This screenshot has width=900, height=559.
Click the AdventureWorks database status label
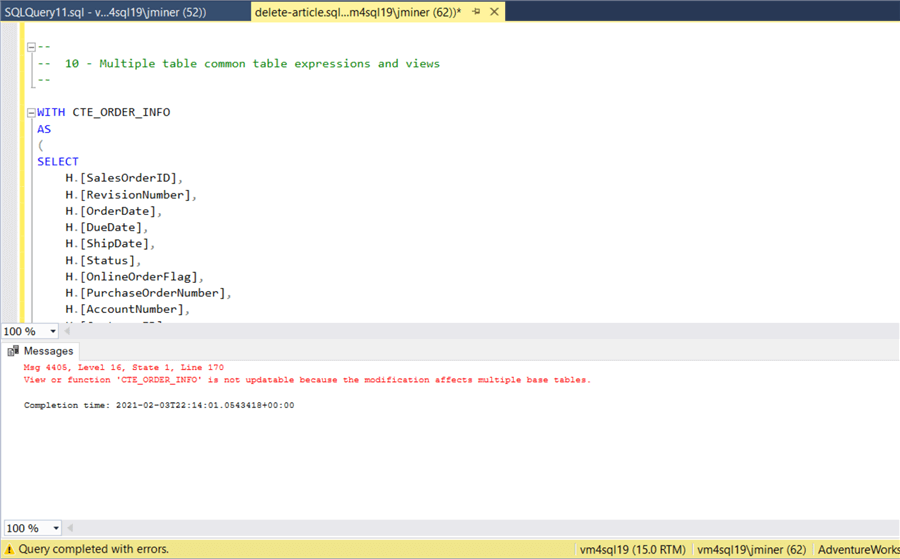pos(858,550)
